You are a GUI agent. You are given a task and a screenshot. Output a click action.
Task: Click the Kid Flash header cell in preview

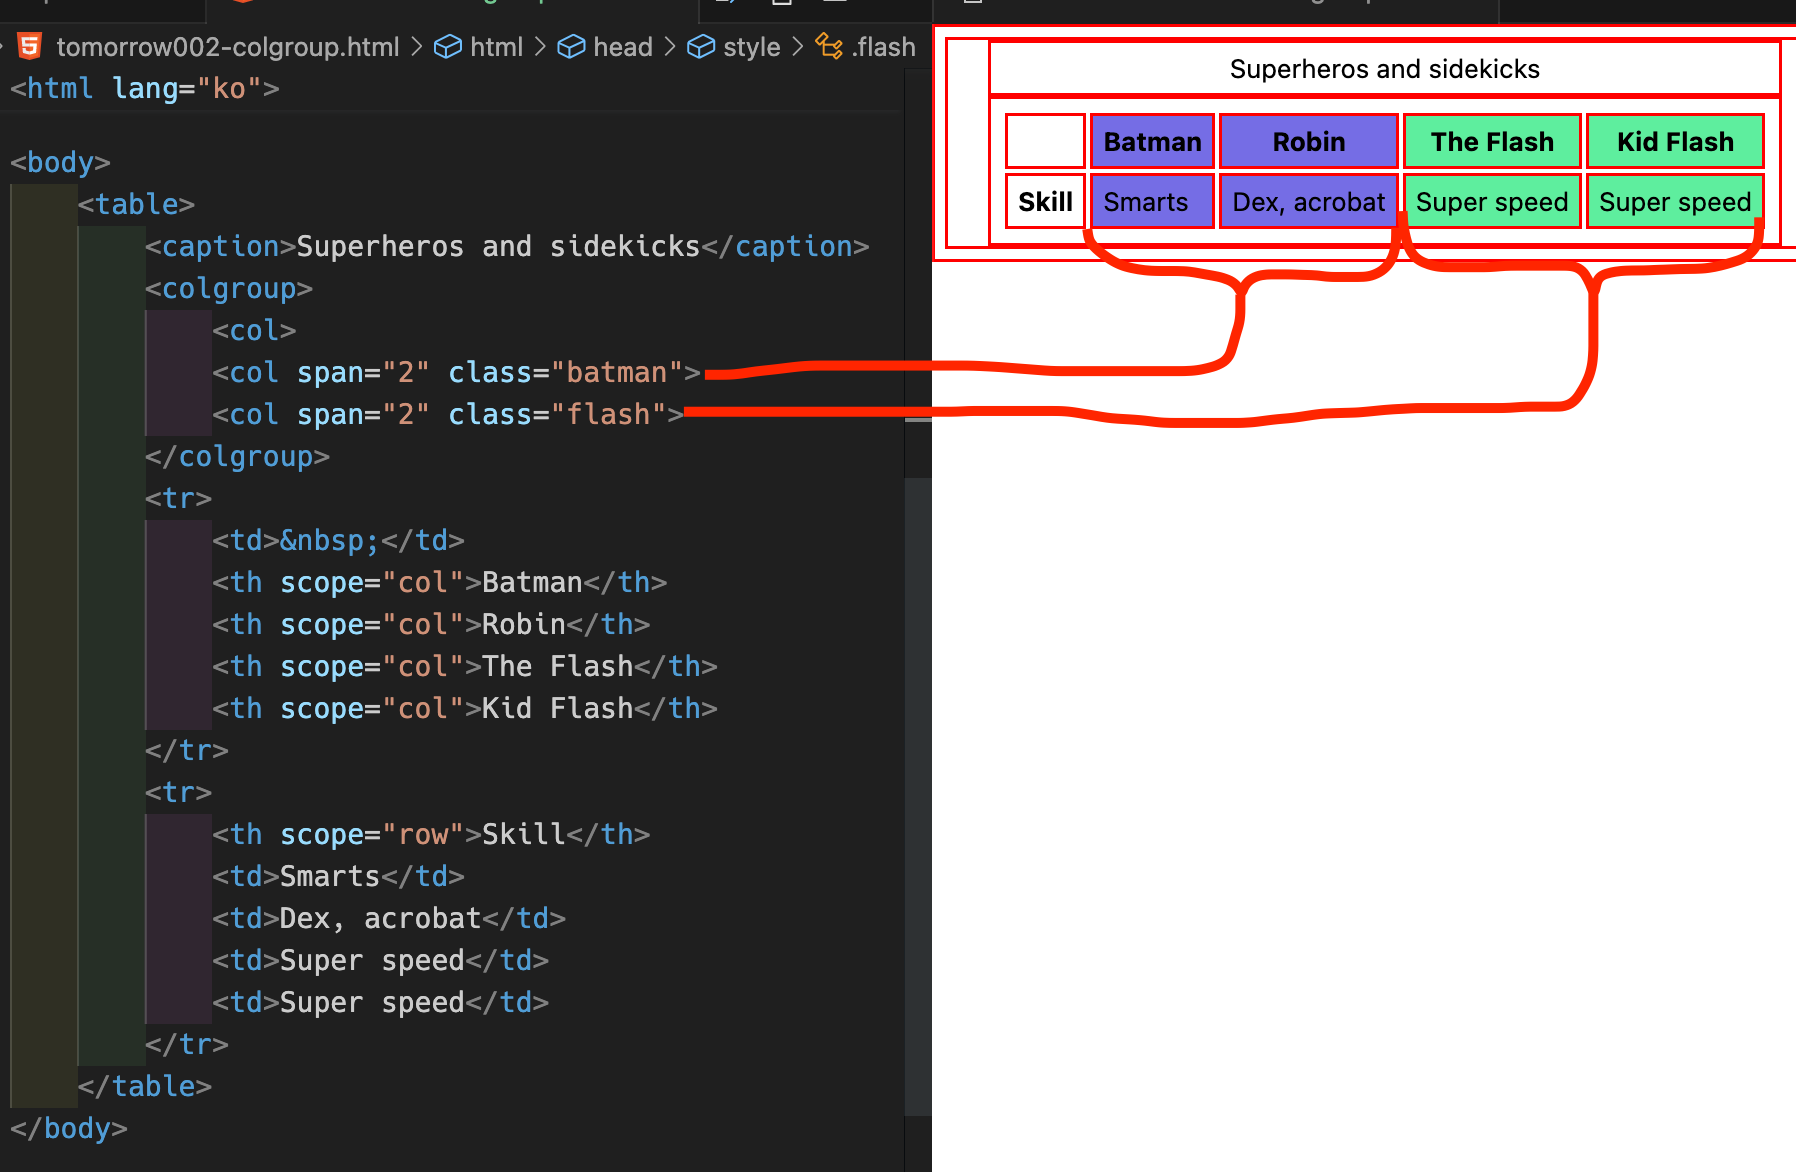coord(1675,142)
